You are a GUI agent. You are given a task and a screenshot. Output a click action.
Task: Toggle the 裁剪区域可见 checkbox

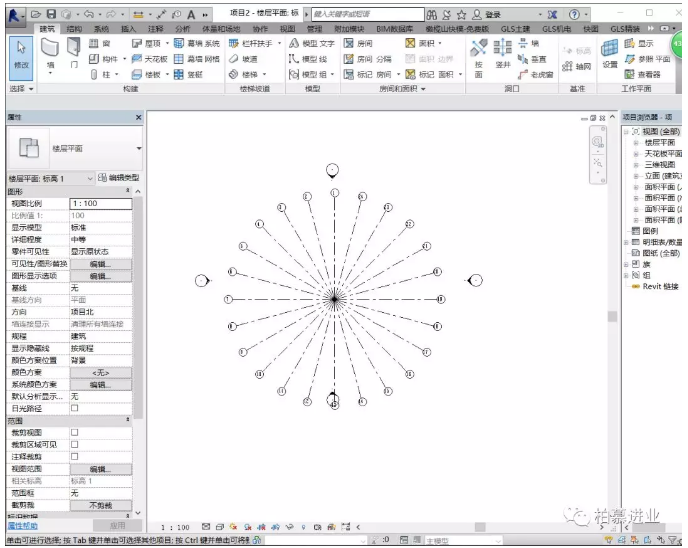point(75,444)
